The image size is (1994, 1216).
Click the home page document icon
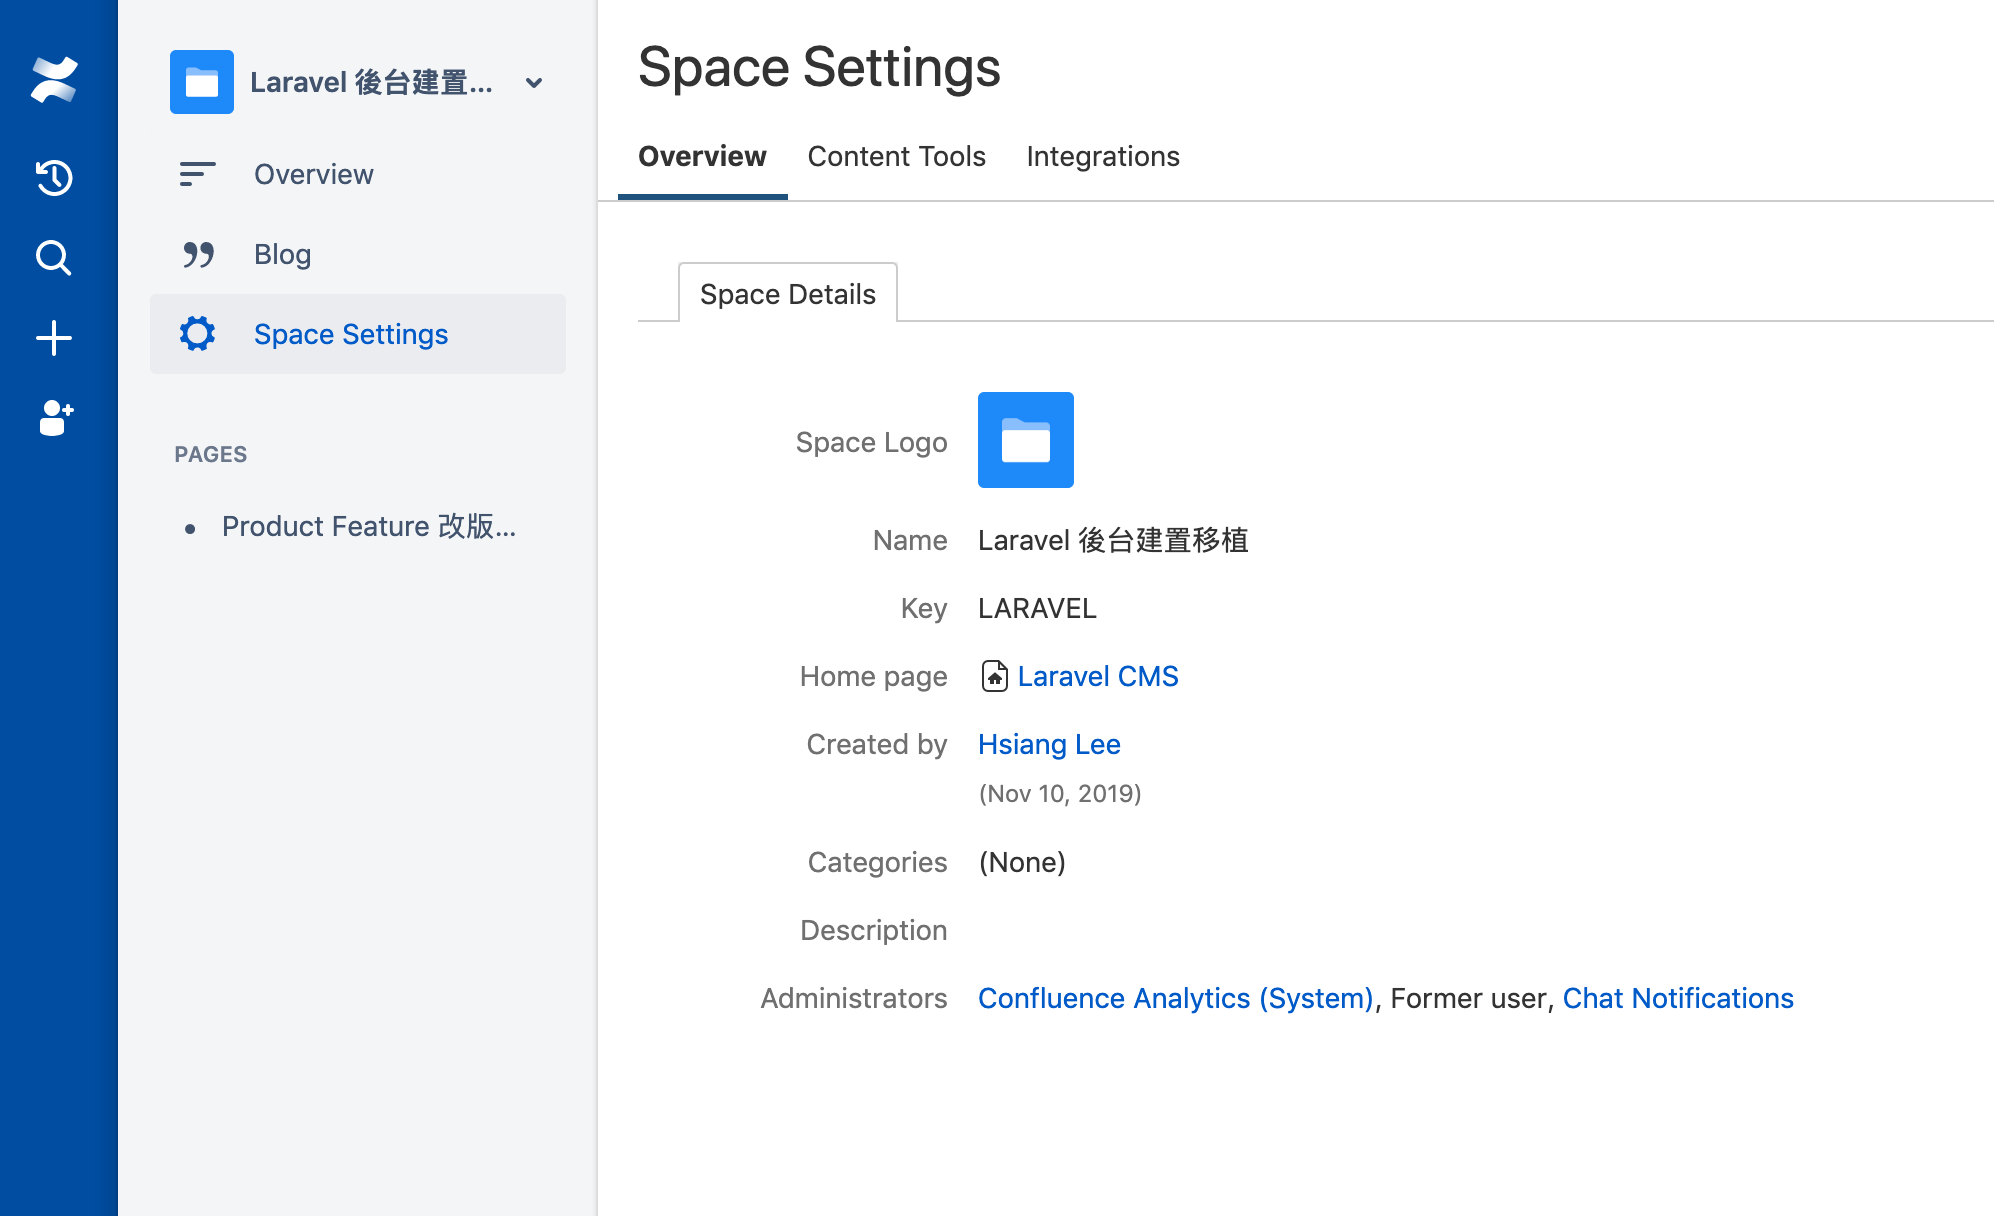pos(994,676)
